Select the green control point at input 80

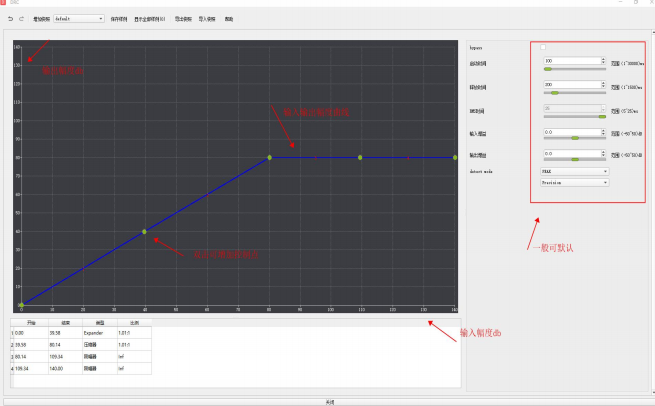269,157
